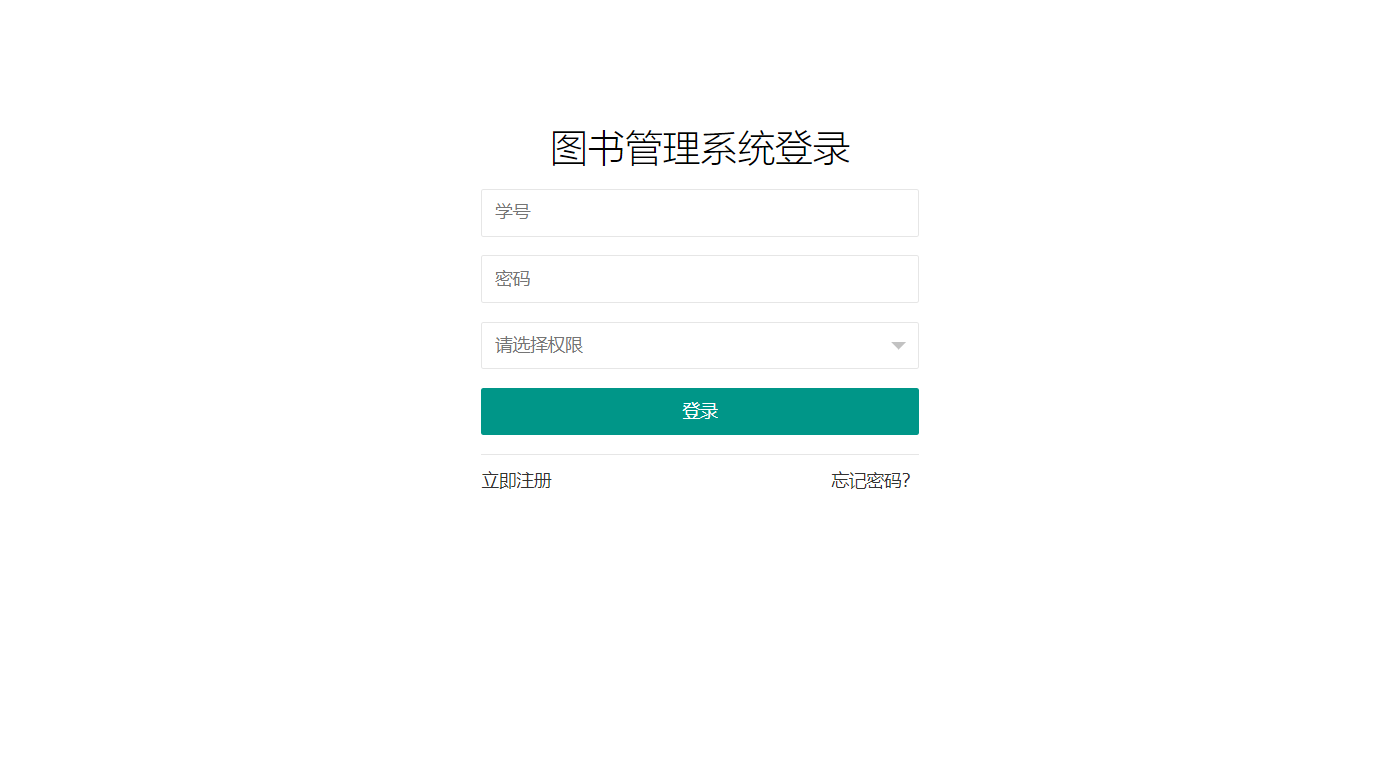Focus the 学号 student ID field

pos(700,213)
